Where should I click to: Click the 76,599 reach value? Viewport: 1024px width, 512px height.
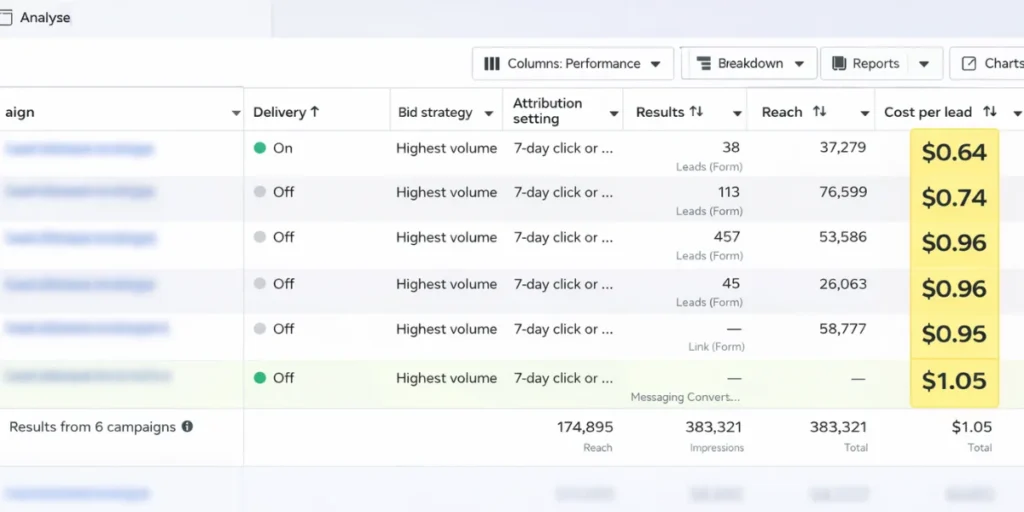coord(842,192)
